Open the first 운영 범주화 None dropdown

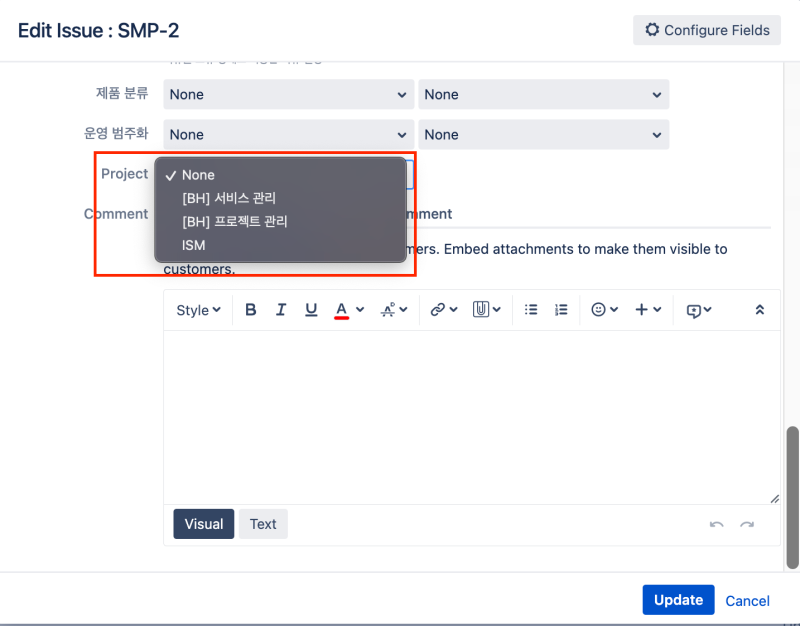[x=288, y=135]
